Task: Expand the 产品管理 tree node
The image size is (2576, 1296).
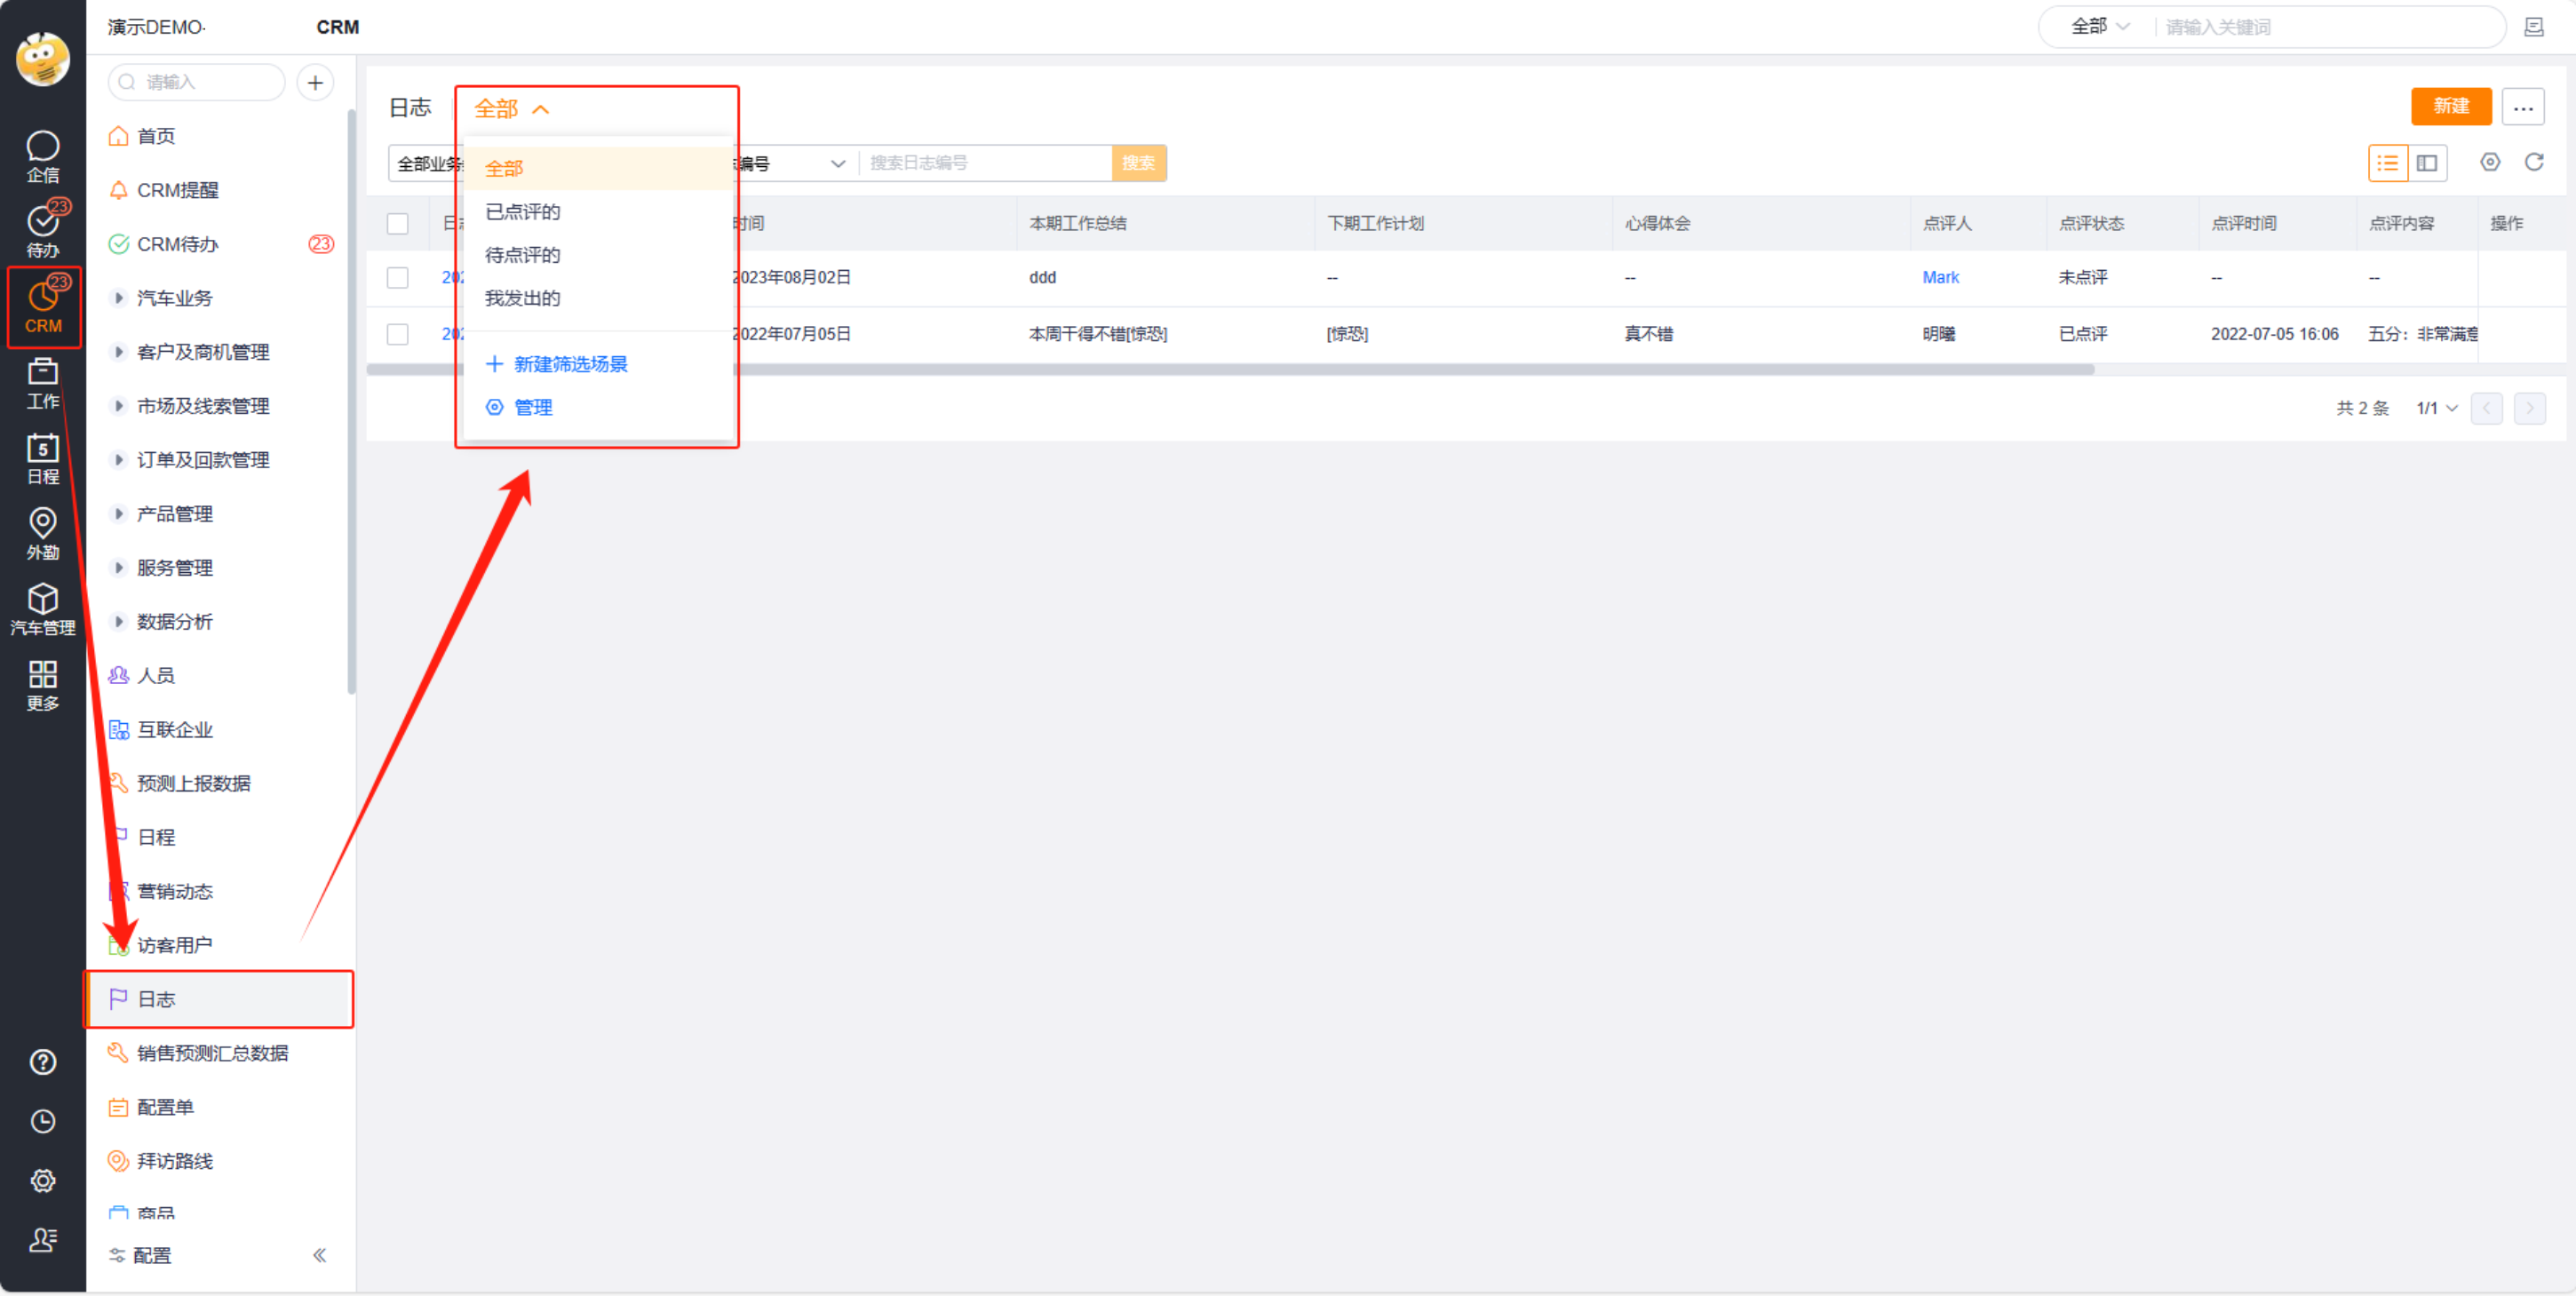Action: (119, 514)
